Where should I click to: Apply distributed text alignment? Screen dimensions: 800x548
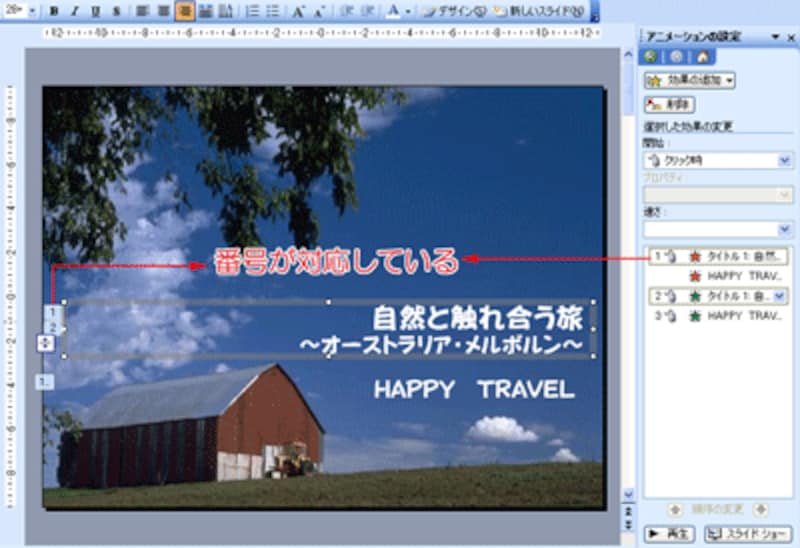point(205,11)
